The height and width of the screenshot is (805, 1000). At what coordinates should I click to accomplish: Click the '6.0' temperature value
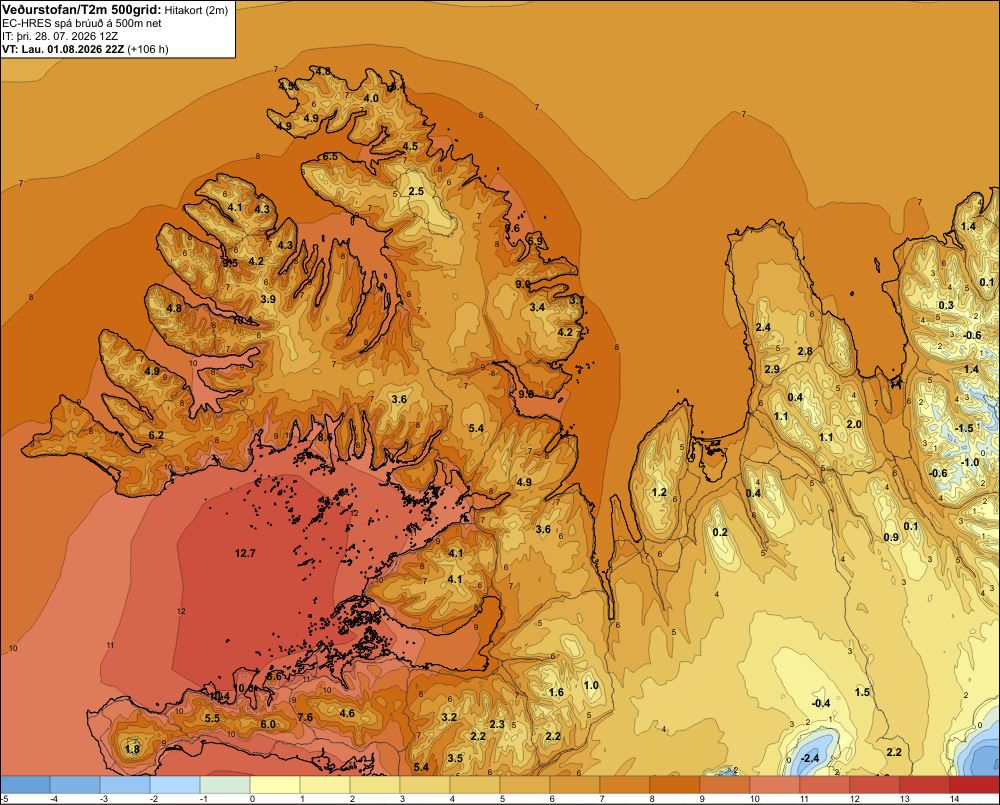click(268, 724)
